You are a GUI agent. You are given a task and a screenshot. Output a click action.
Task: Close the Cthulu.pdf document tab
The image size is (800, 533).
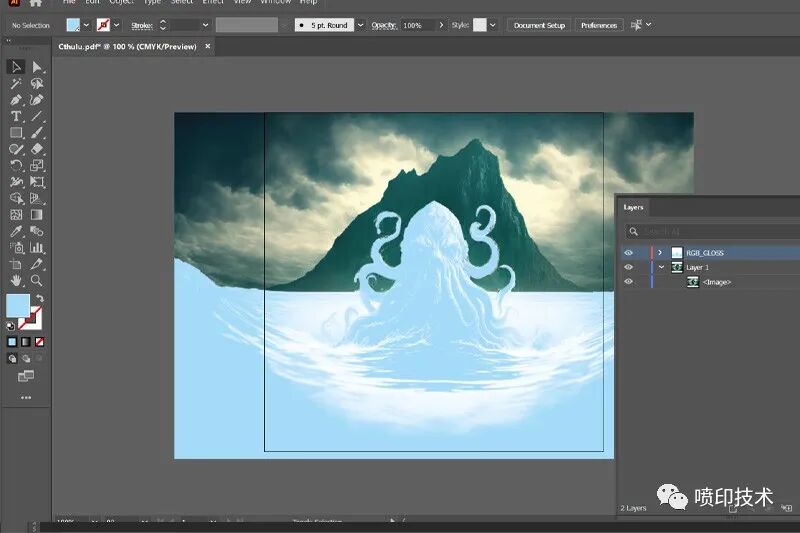pos(208,46)
